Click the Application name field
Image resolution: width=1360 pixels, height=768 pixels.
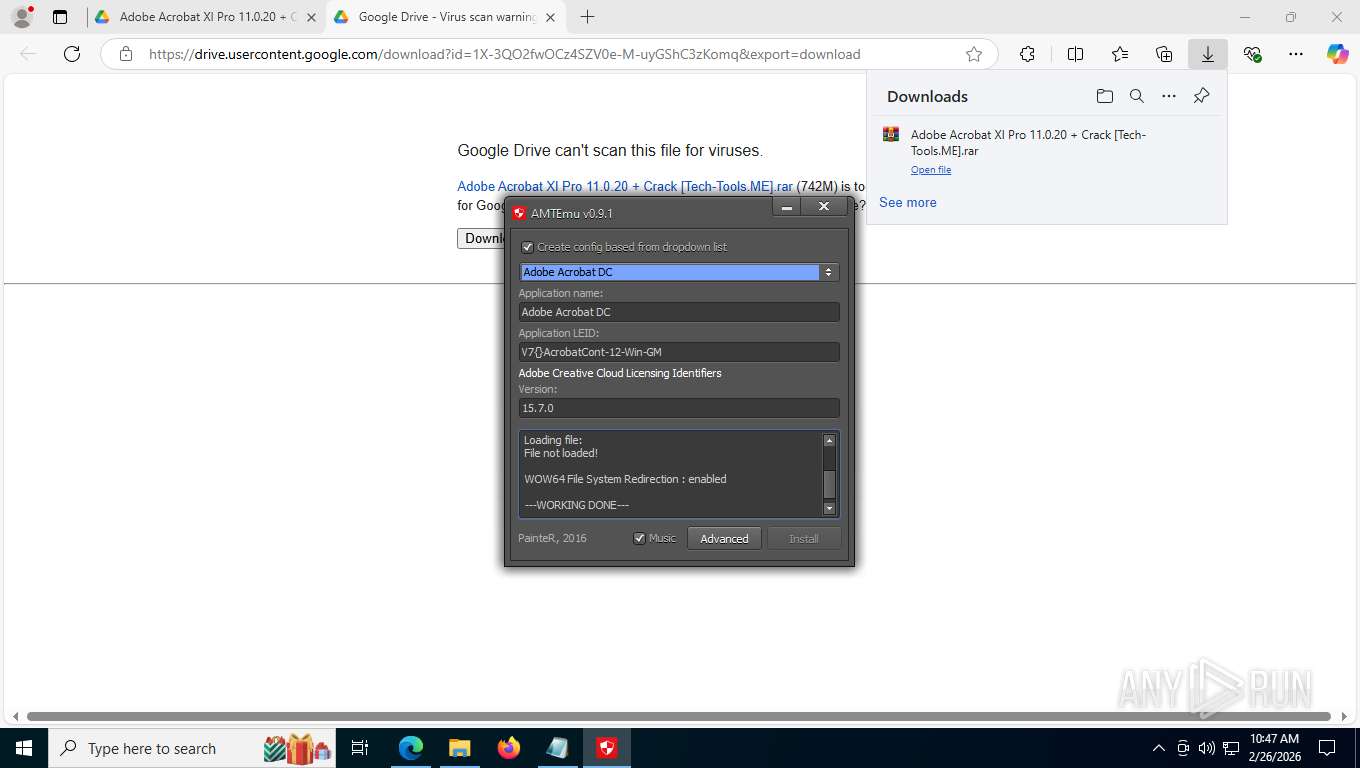tap(679, 312)
